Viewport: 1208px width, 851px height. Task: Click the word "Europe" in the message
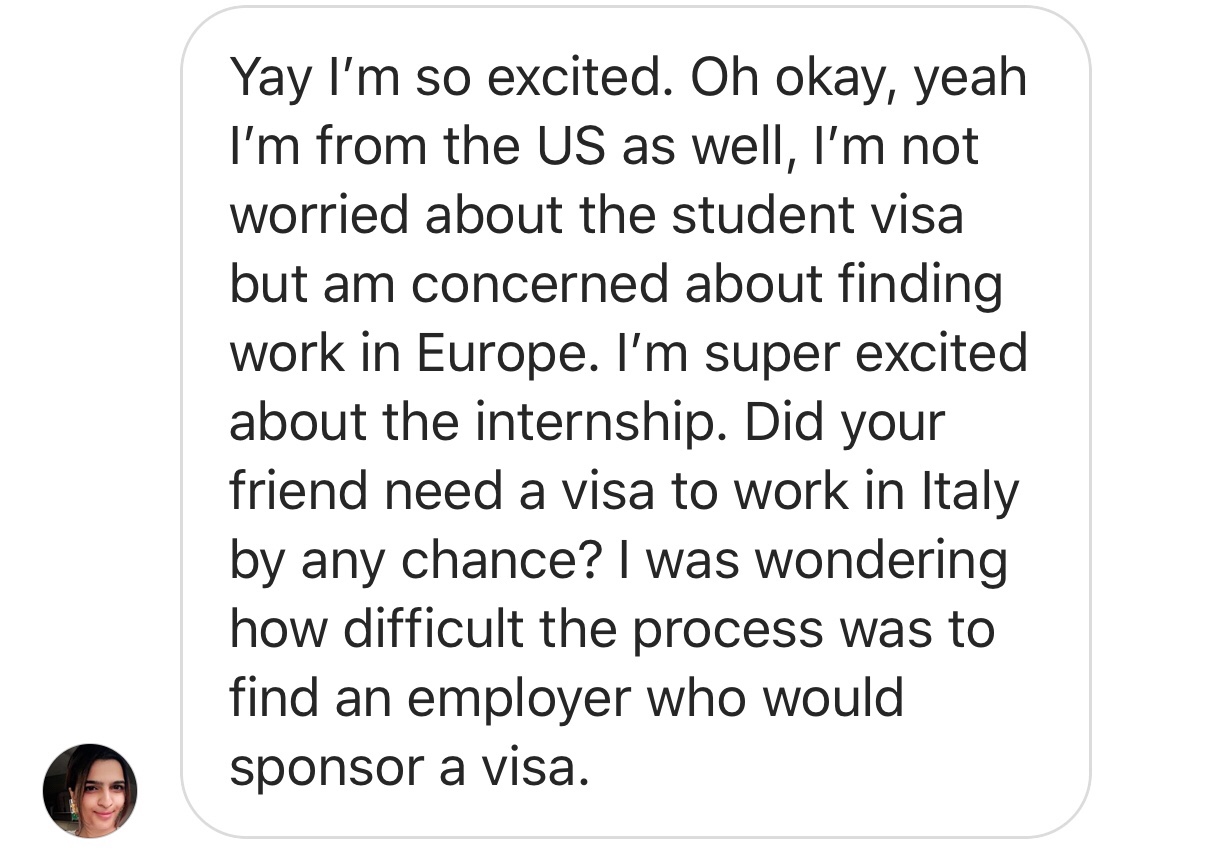[501, 354]
